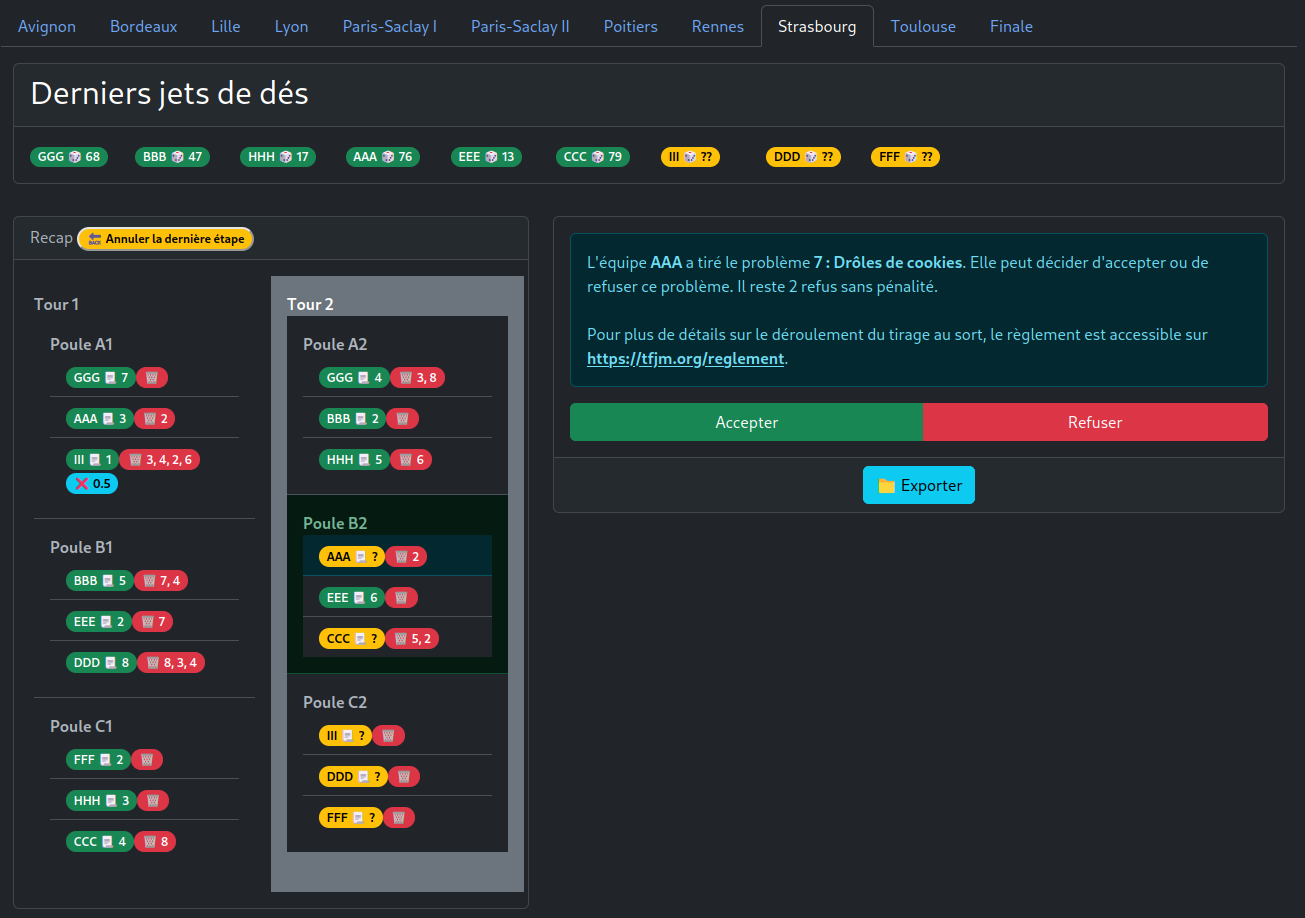Click the wastebasket icon next to GGG in Poule A1
The height and width of the screenshot is (918, 1305).
tap(151, 377)
